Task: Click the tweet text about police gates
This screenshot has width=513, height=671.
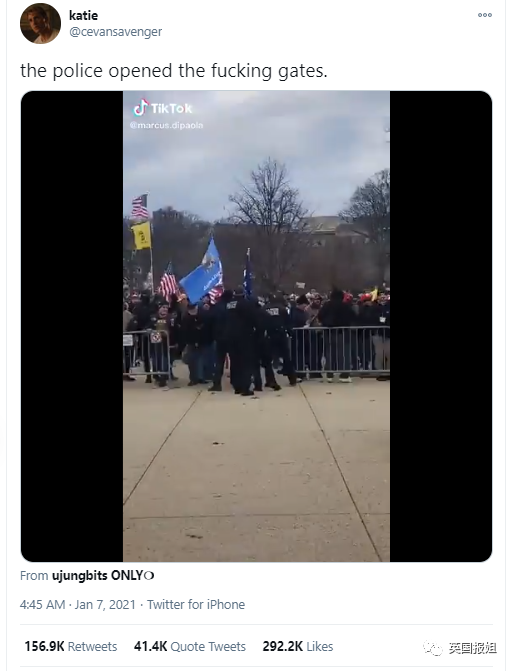Action: pos(174,71)
